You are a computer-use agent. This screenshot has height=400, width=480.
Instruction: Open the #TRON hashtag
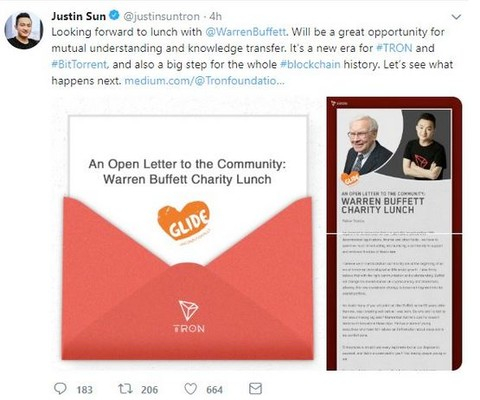pos(394,48)
